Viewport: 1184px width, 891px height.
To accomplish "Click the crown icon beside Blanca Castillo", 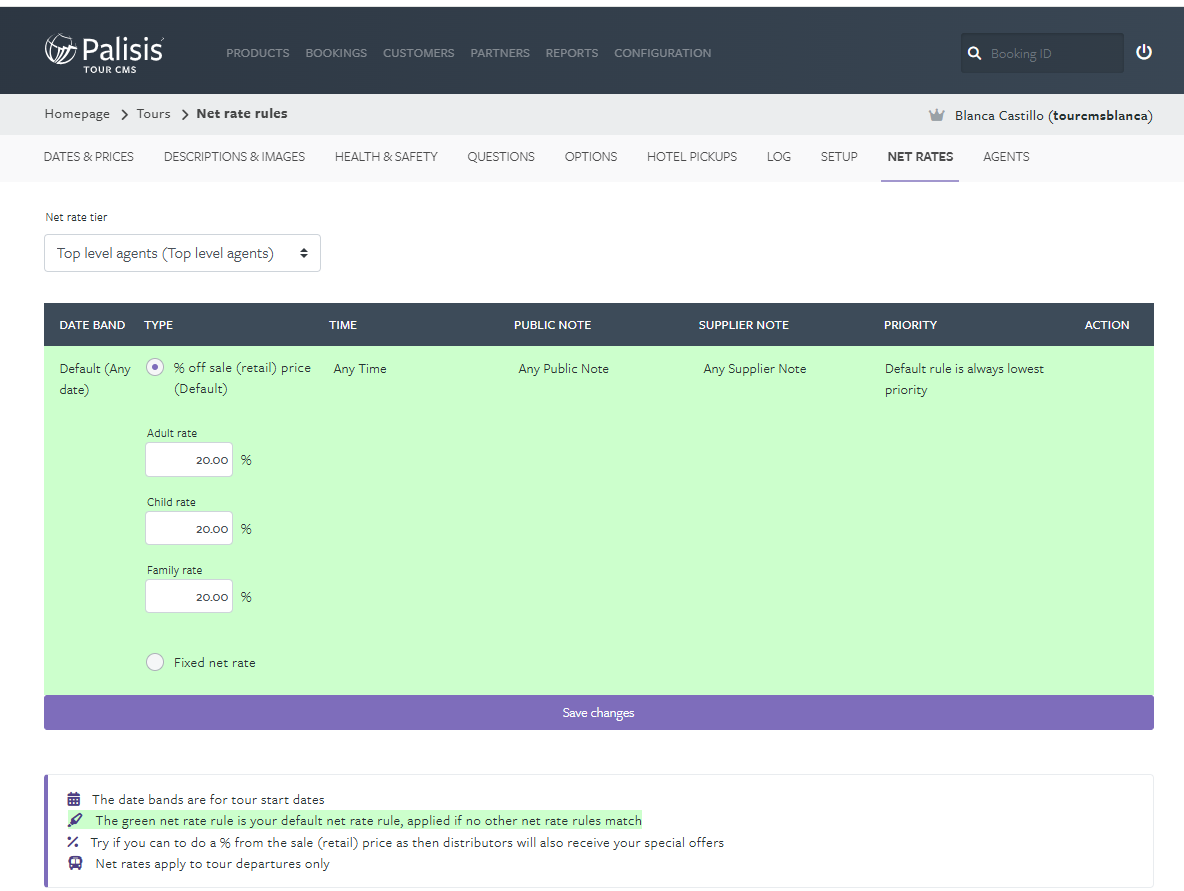I will [x=936, y=116].
